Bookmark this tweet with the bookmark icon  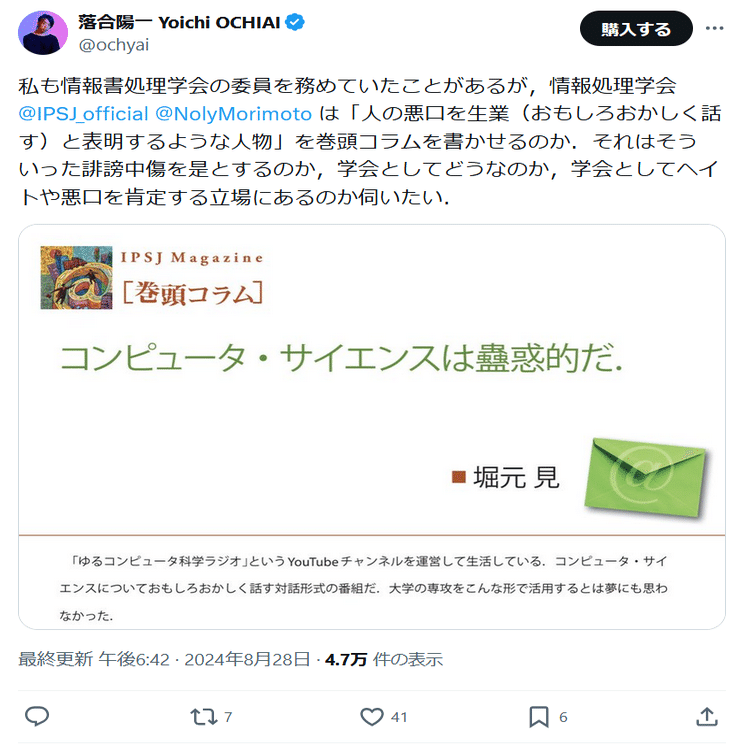pyautogui.click(x=539, y=716)
